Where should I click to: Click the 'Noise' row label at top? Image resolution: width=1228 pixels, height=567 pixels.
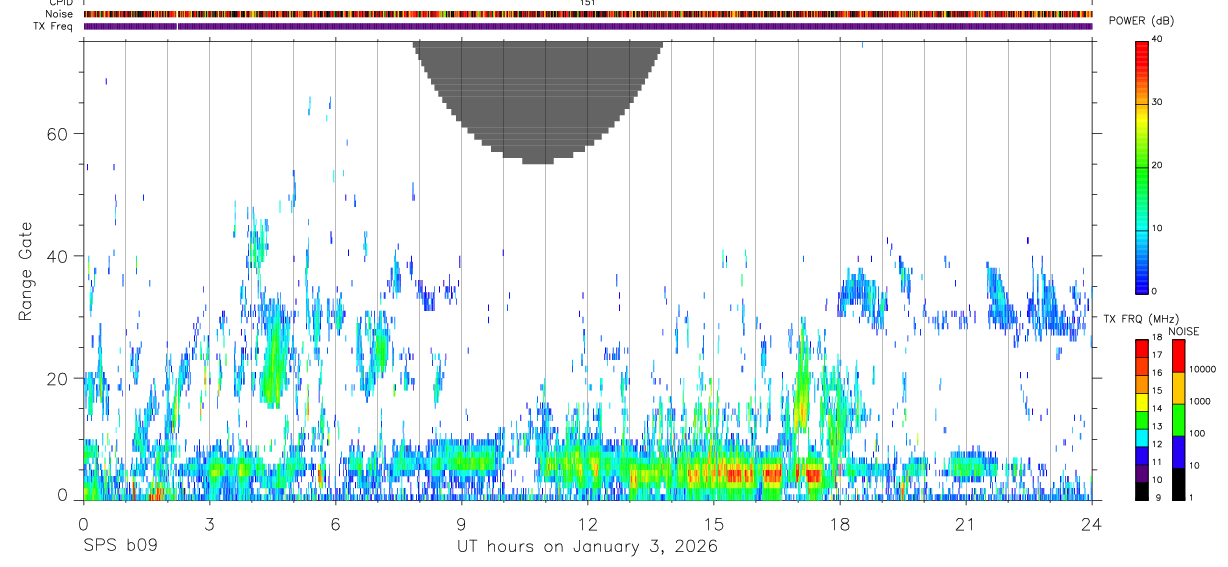tap(60, 14)
